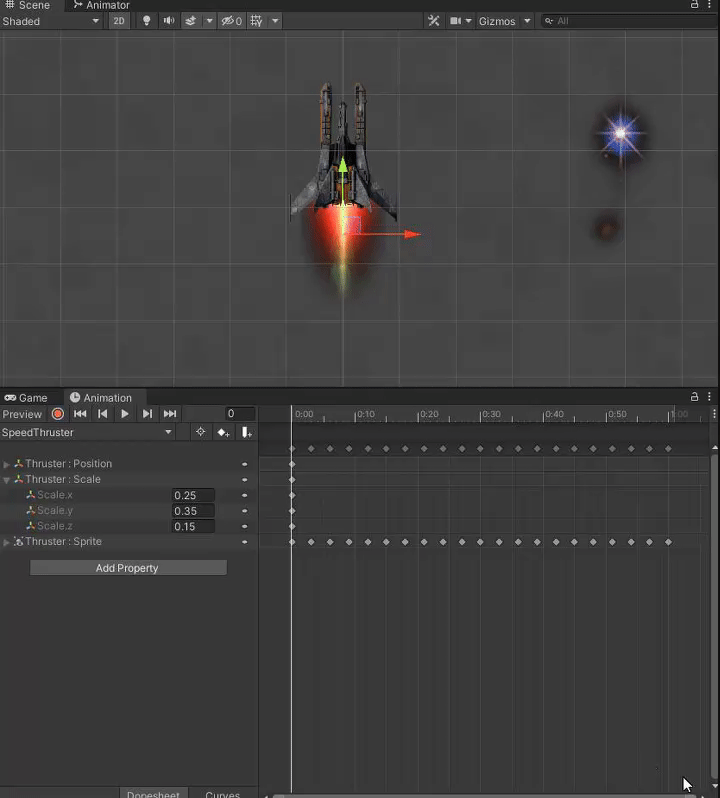This screenshot has height=798, width=720.
Task: Click Add event marker icon
Action: [246, 432]
